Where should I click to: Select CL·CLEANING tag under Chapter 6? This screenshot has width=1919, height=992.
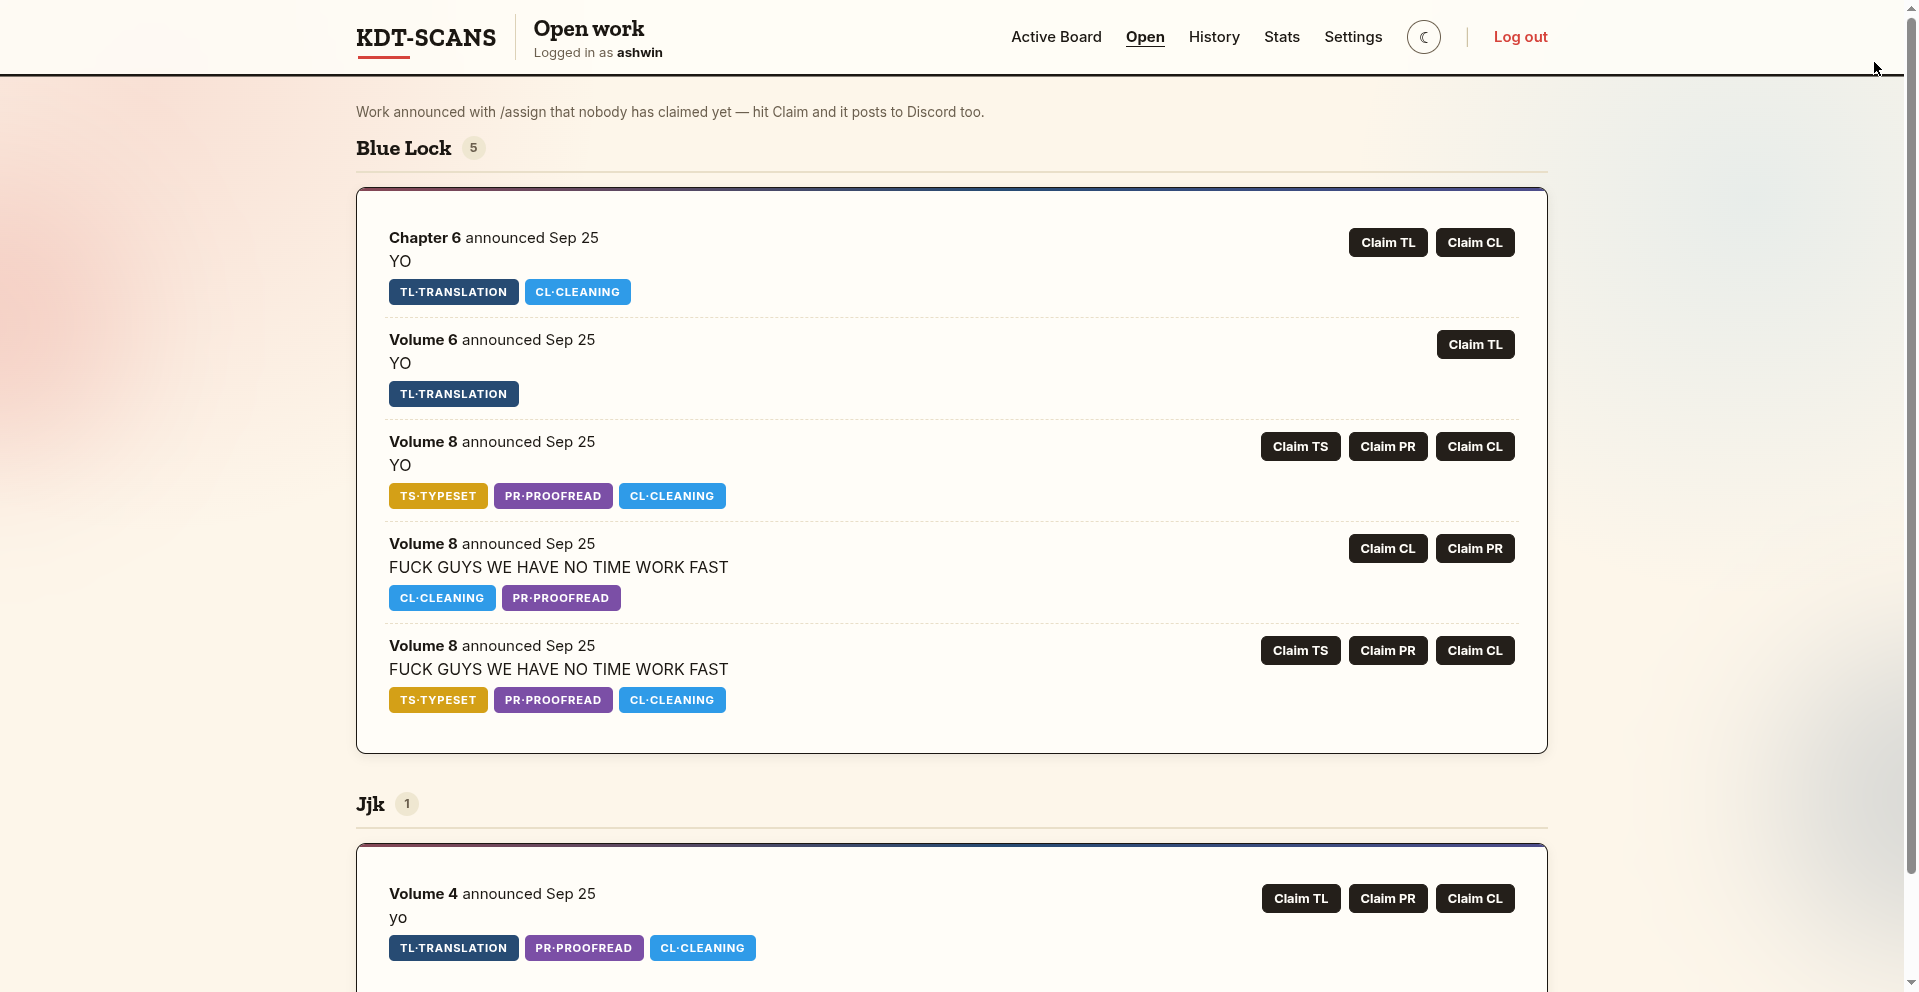[x=578, y=292]
